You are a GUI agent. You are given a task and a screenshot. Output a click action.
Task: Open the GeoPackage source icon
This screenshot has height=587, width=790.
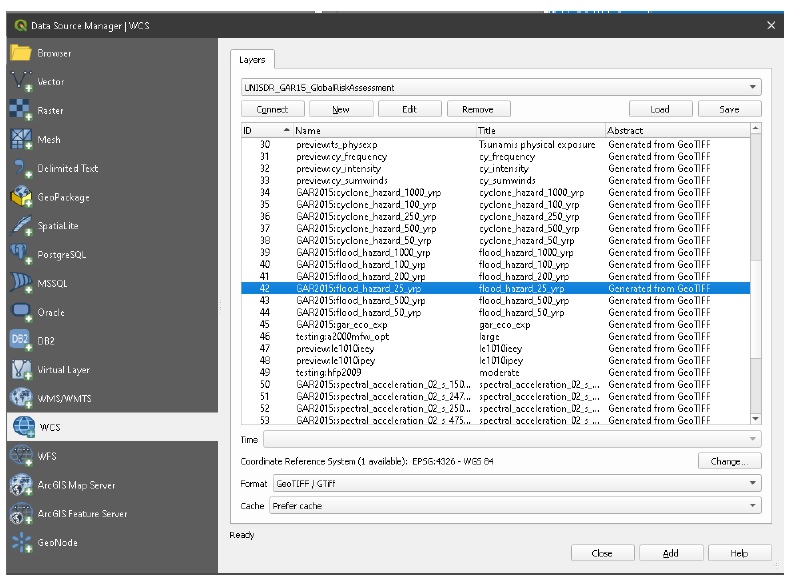tap(21, 197)
